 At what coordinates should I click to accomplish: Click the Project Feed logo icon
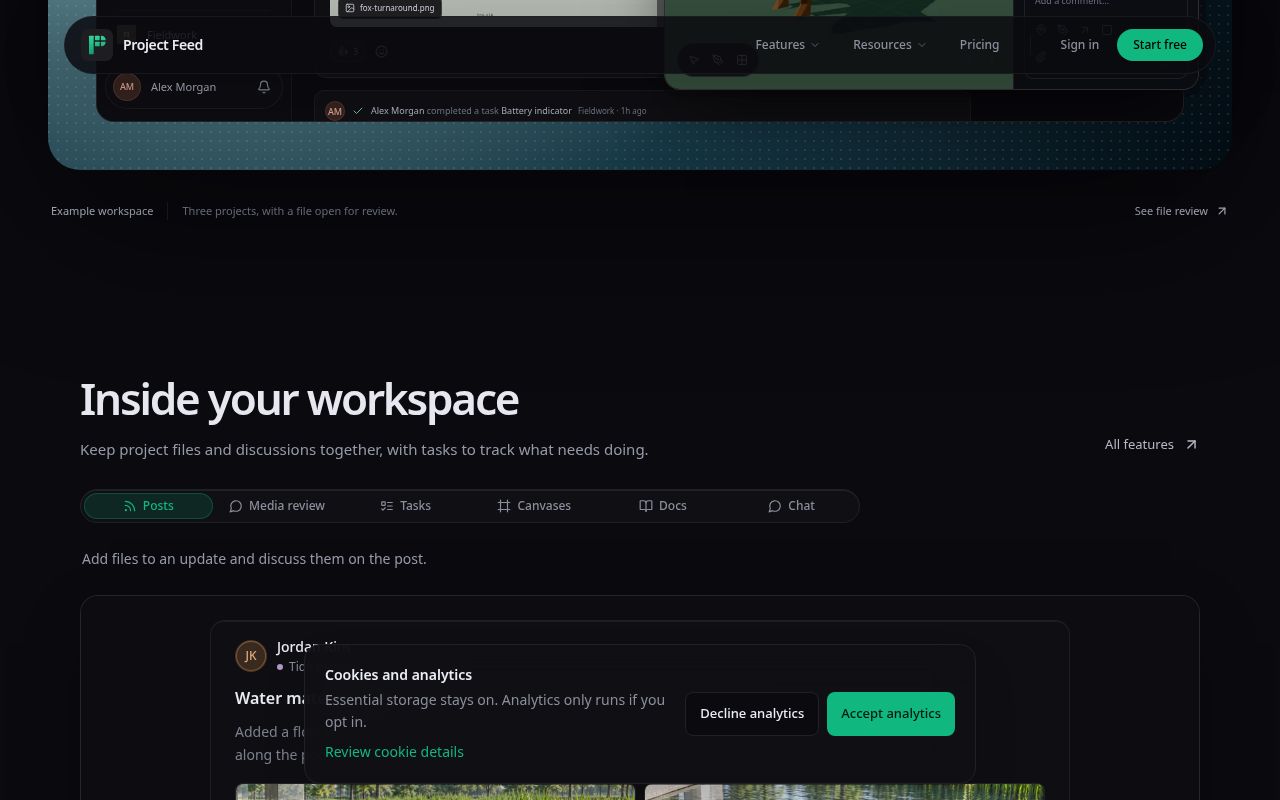pos(97,45)
